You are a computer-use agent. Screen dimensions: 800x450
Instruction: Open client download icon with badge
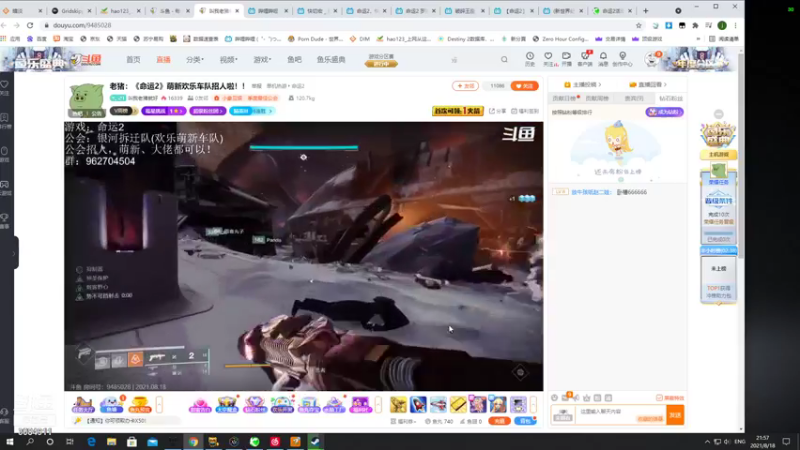(585, 59)
